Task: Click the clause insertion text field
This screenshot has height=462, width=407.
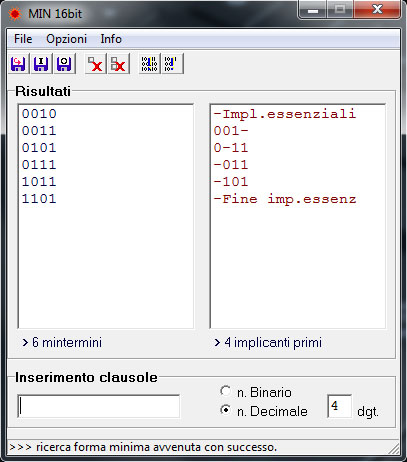Action: [99, 406]
